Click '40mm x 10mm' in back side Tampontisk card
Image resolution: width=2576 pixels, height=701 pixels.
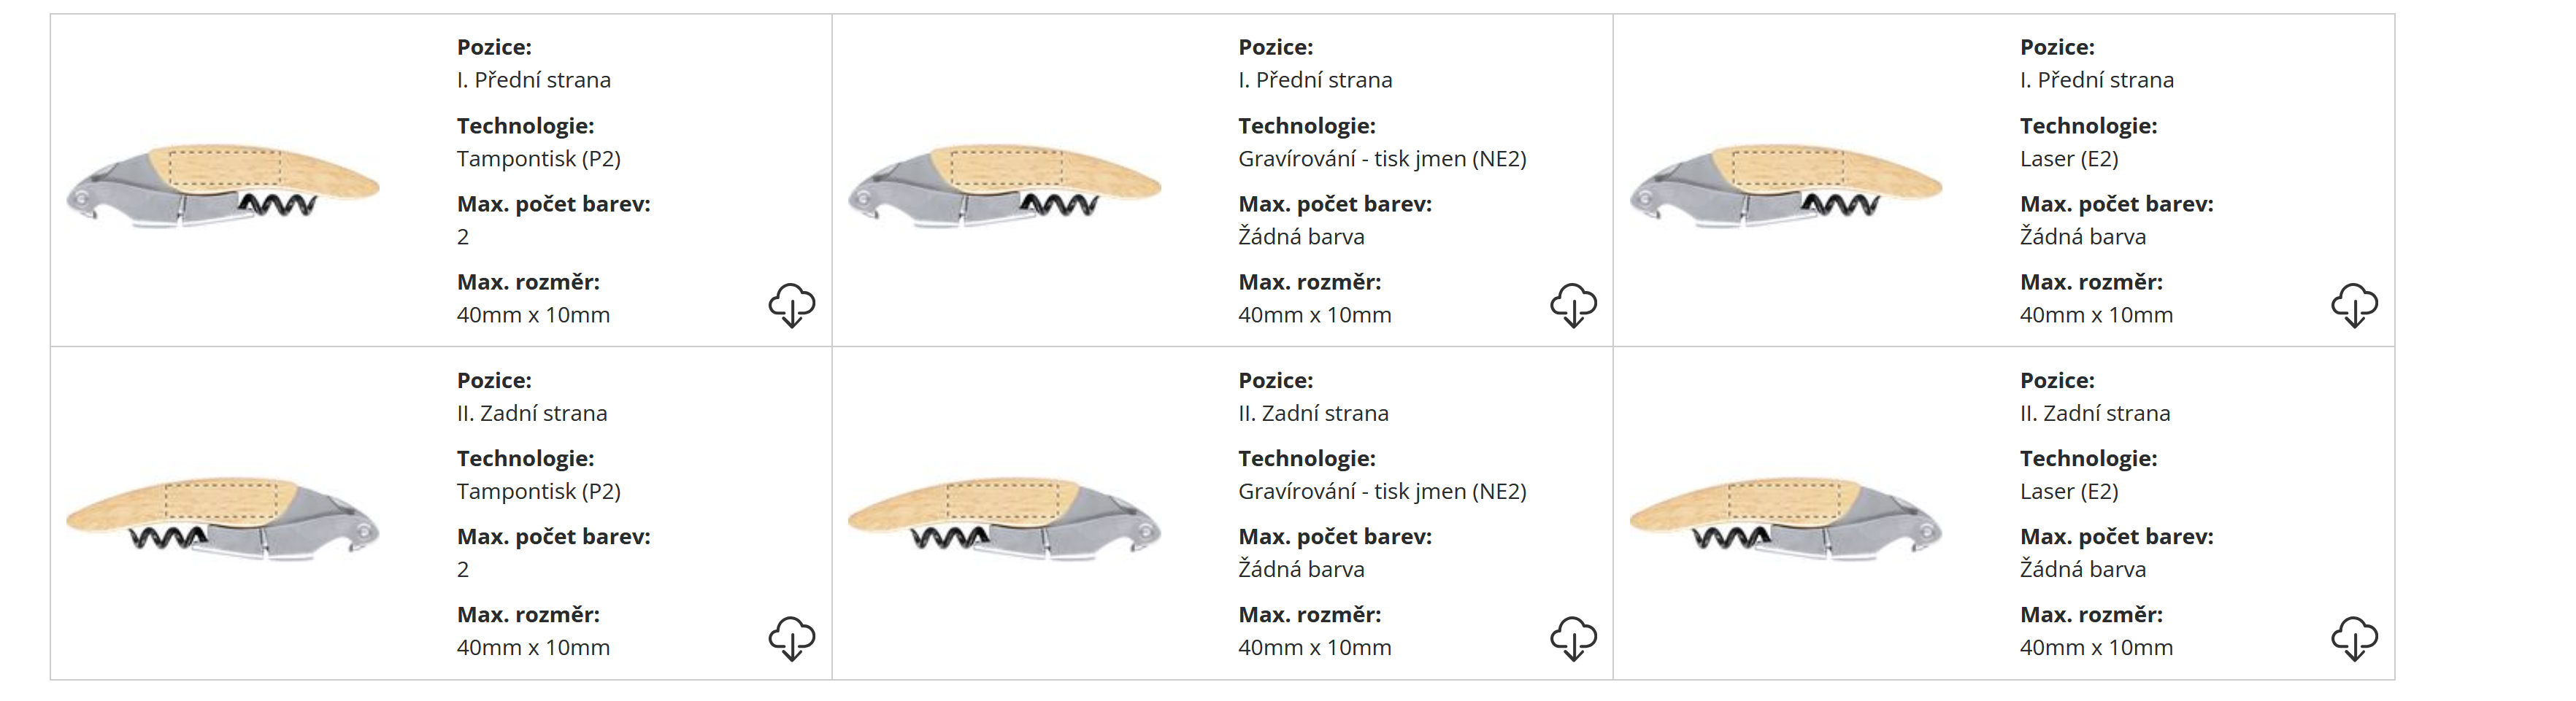click(533, 647)
